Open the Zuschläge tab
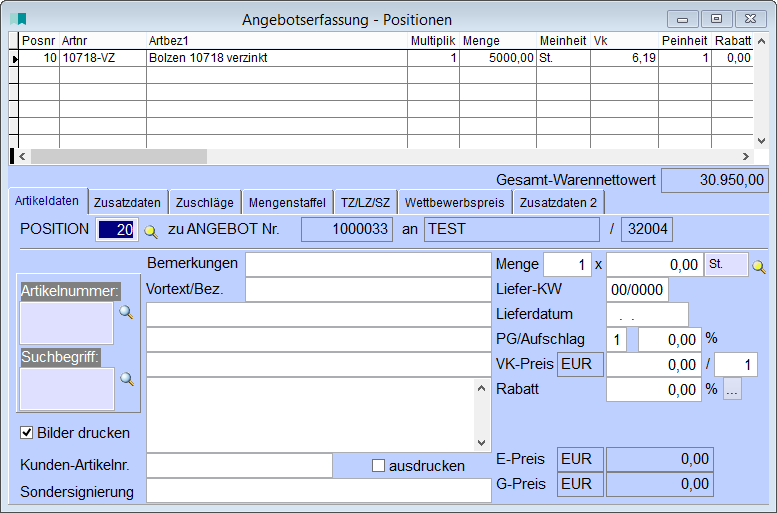The height and width of the screenshot is (513, 777). coord(205,202)
